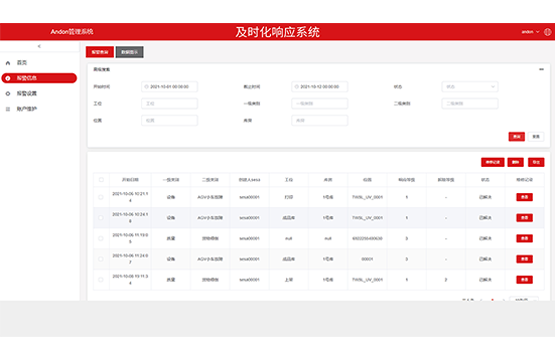
Task: Check the row with position 00001
Action: [x=101, y=259]
